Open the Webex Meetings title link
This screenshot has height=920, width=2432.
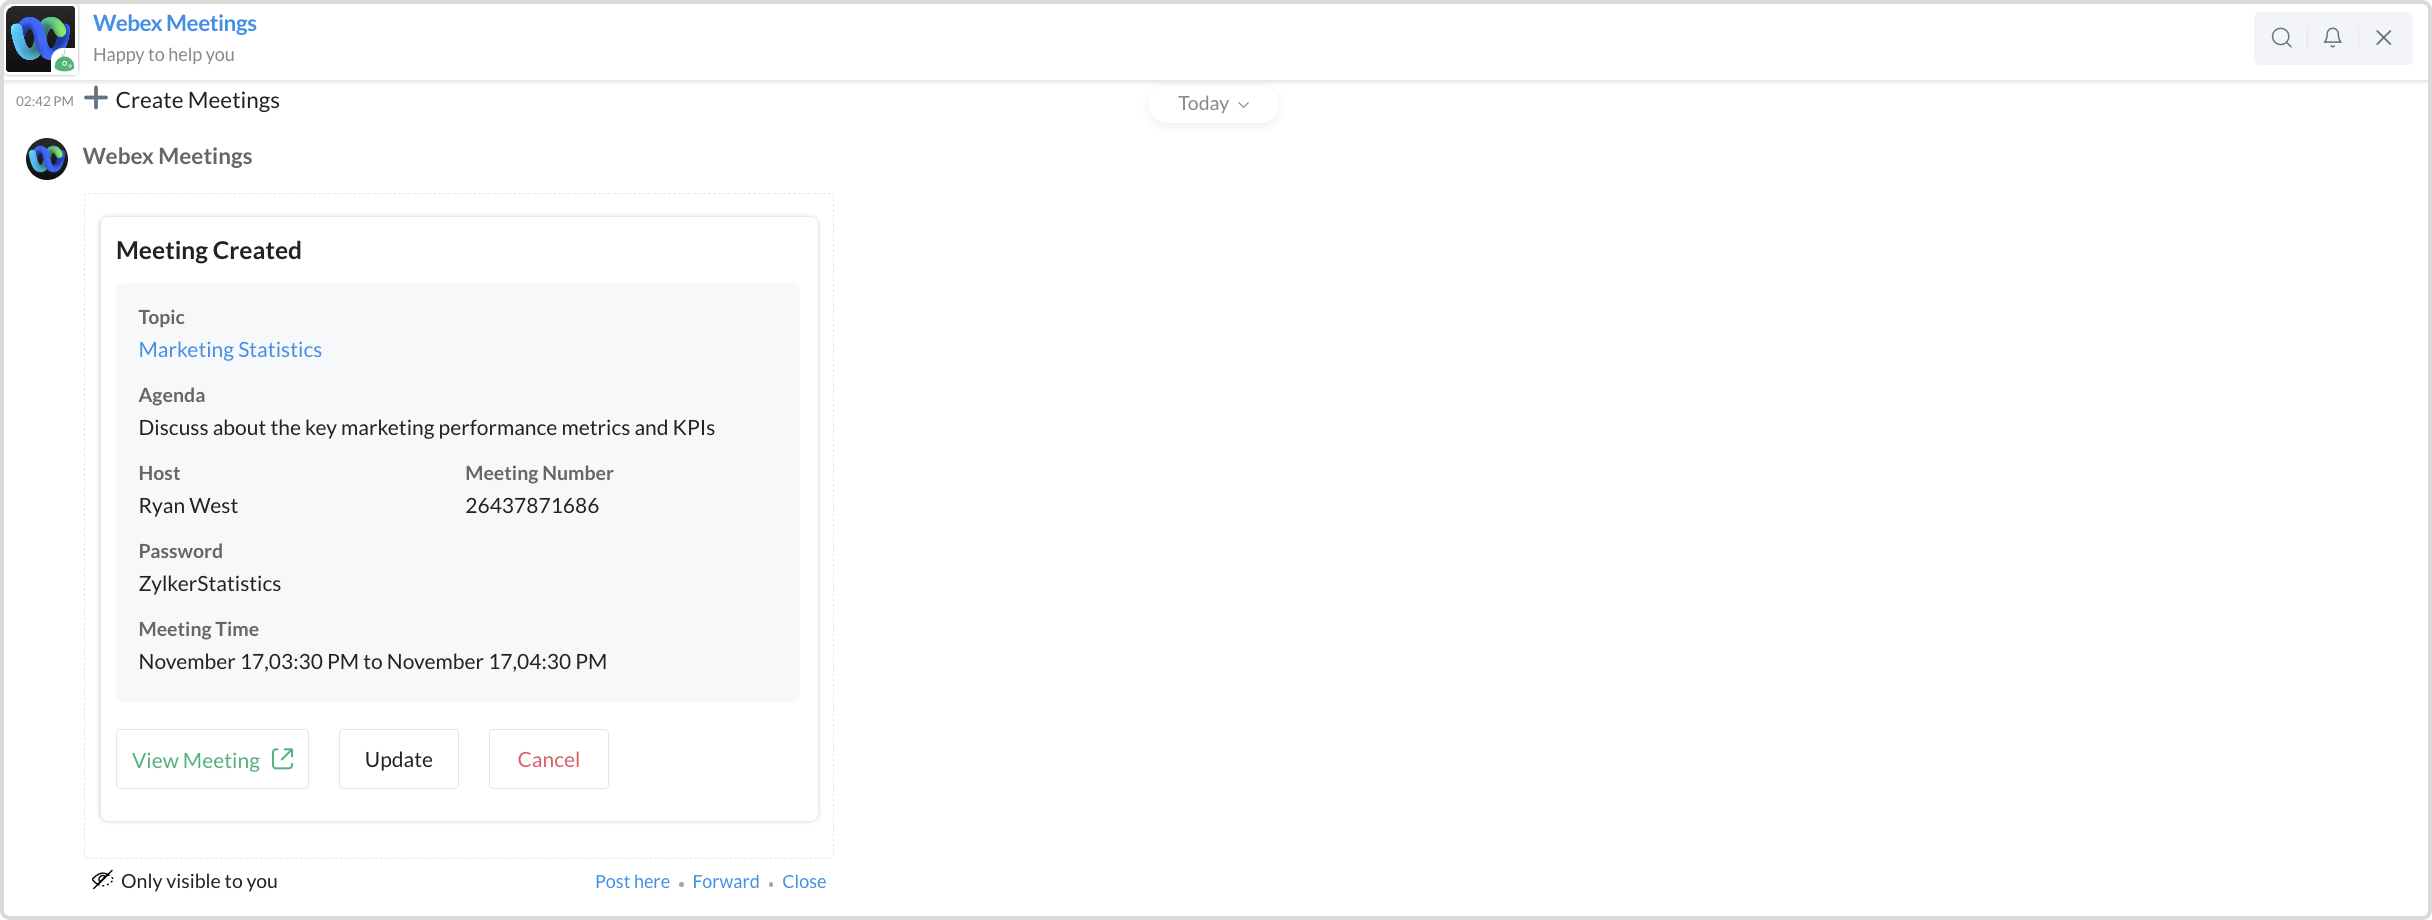(x=175, y=23)
